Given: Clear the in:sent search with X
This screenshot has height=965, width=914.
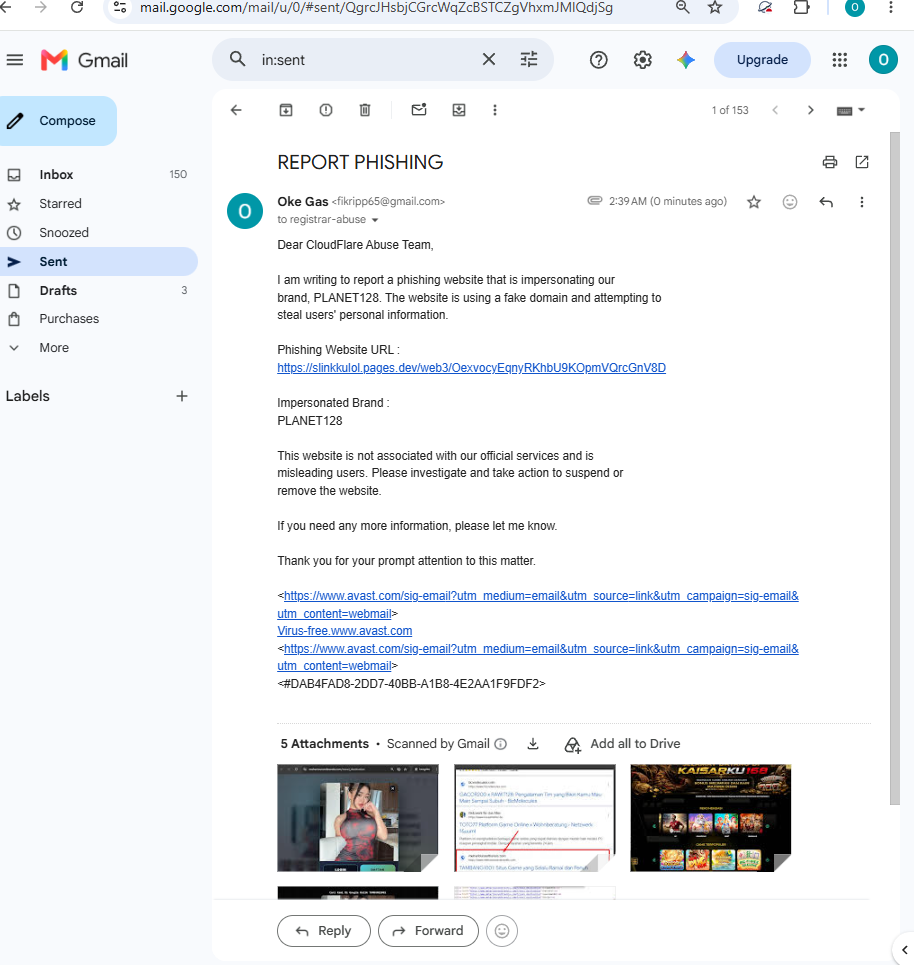Looking at the screenshot, I should (x=489, y=59).
